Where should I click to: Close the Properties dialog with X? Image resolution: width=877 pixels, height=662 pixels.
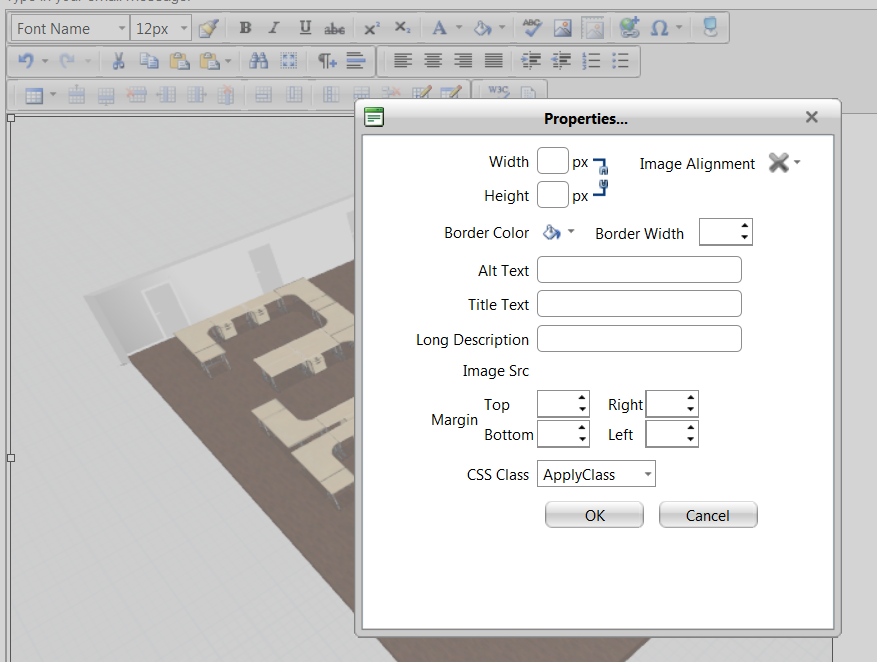[x=811, y=118]
